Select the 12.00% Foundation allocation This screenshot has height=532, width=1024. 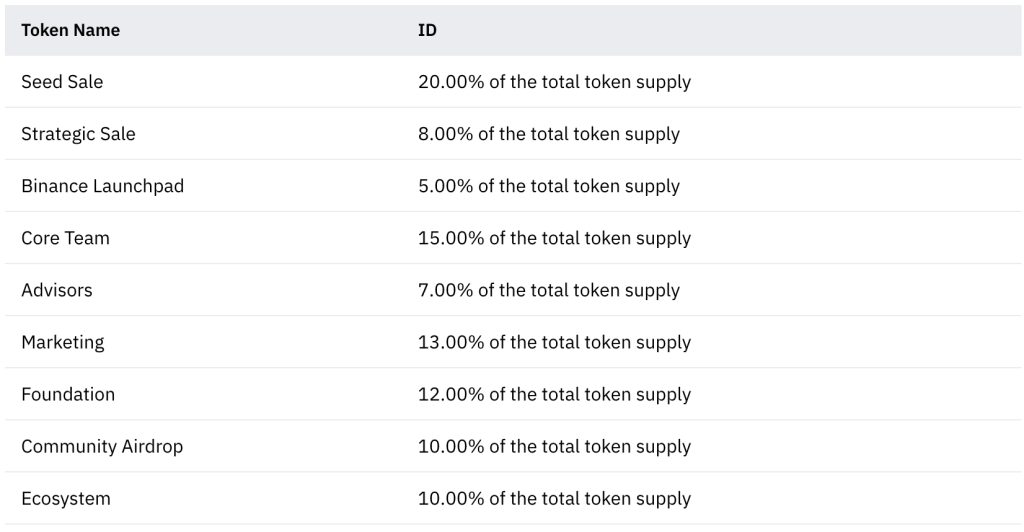point(554,394)
